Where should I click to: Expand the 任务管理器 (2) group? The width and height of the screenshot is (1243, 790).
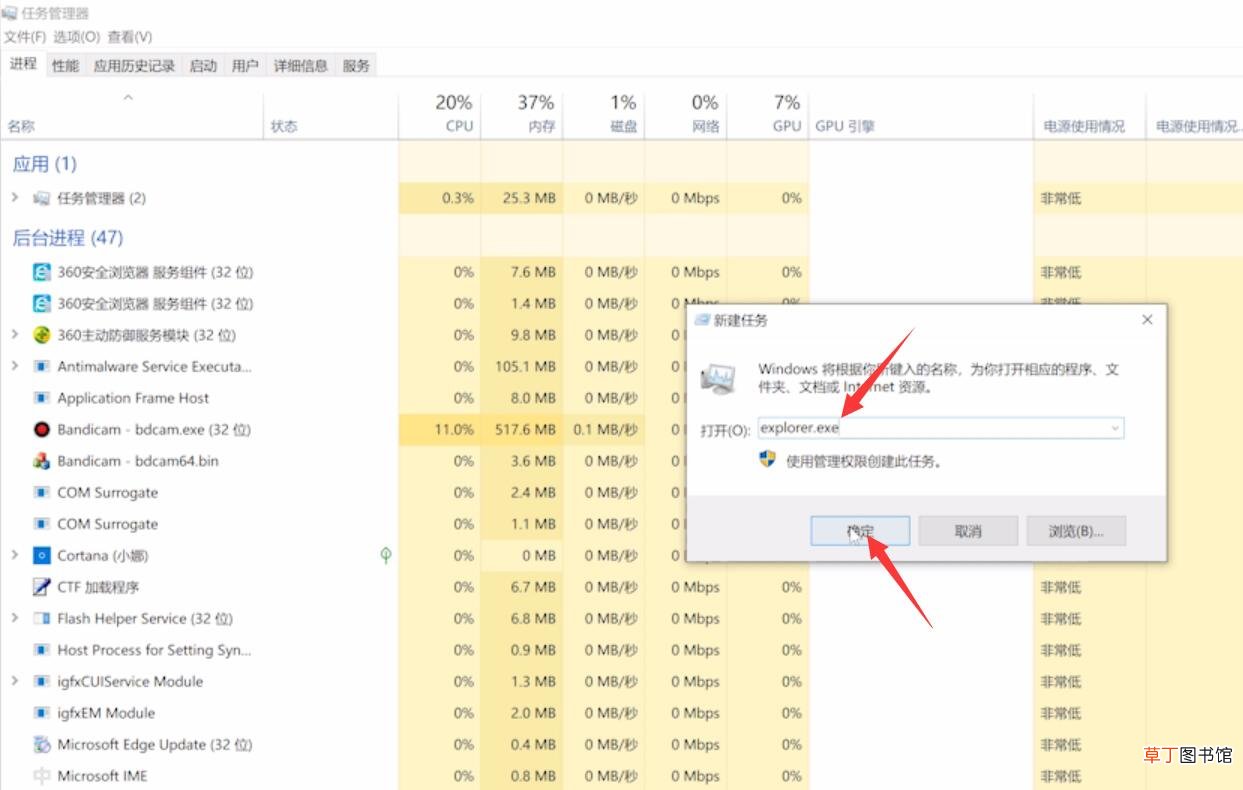(x=14, y=198)
